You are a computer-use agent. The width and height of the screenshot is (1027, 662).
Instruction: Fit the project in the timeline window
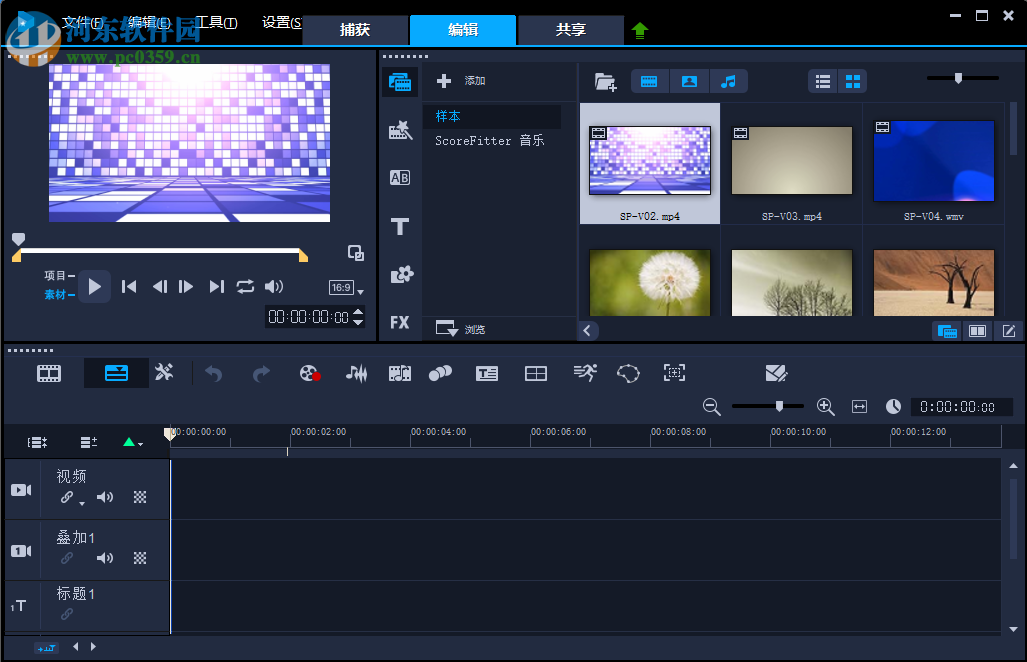(x=859, y=406)
